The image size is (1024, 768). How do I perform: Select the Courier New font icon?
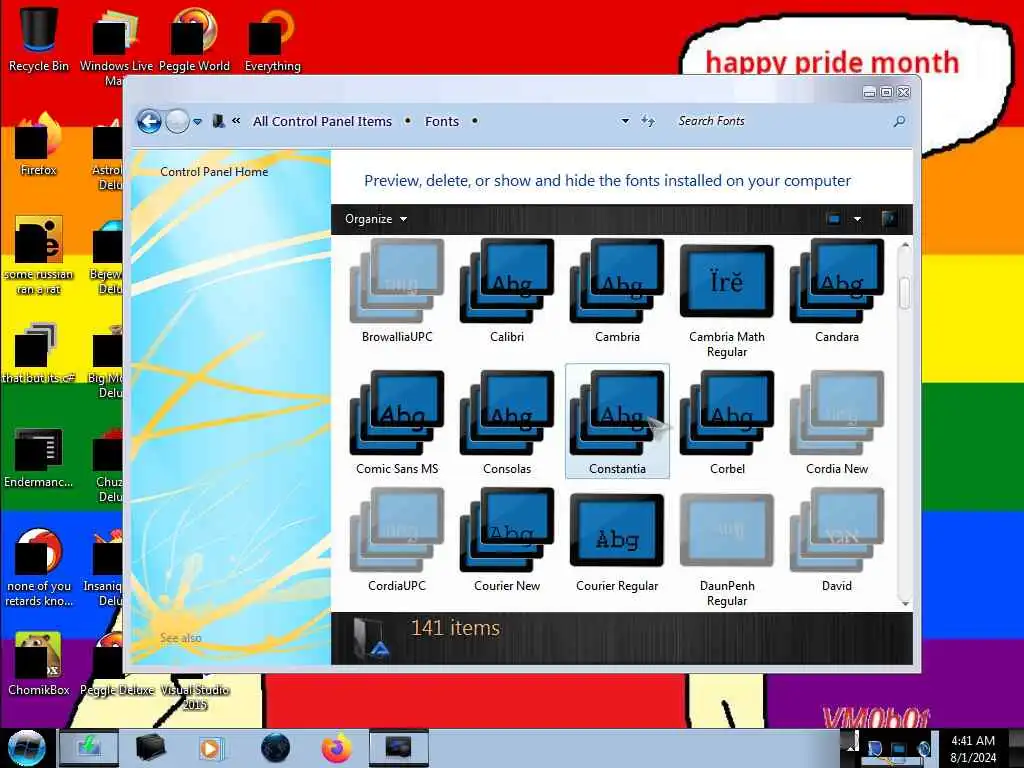[507, 530]
